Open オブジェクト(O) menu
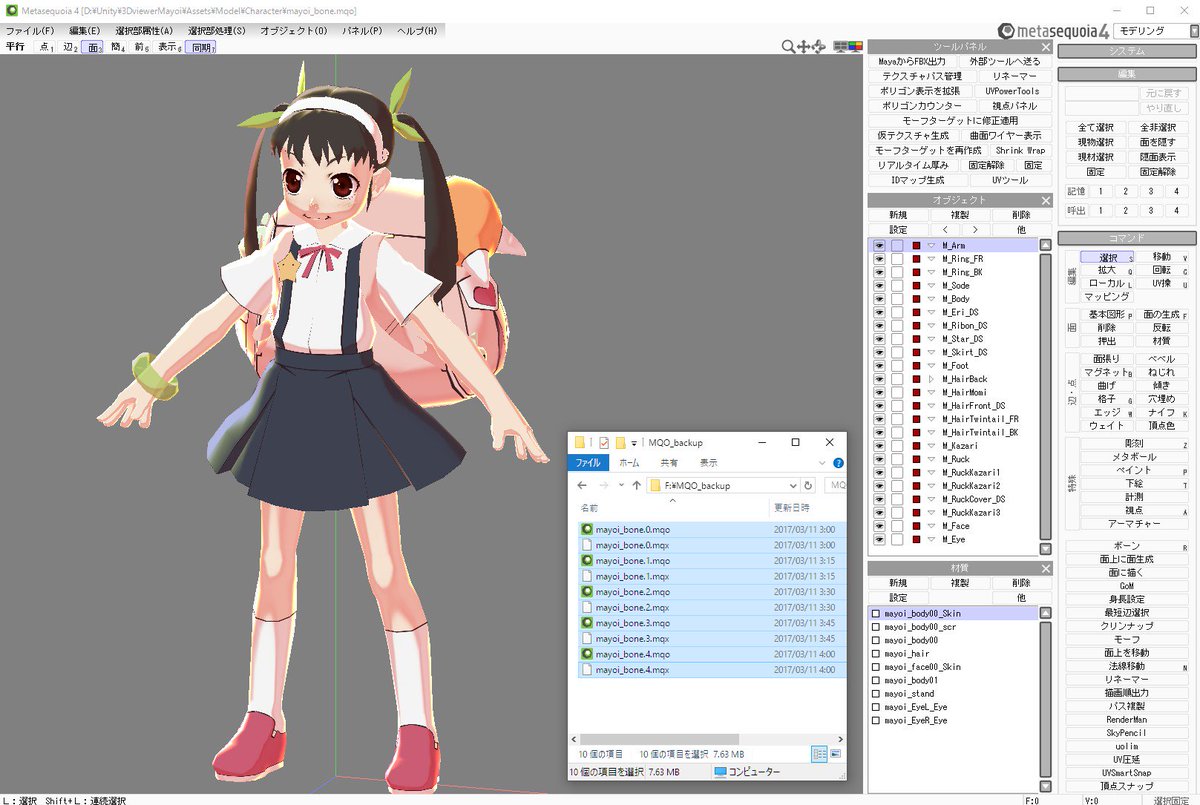Screen dimensions: 1200x805 [293, 31]
